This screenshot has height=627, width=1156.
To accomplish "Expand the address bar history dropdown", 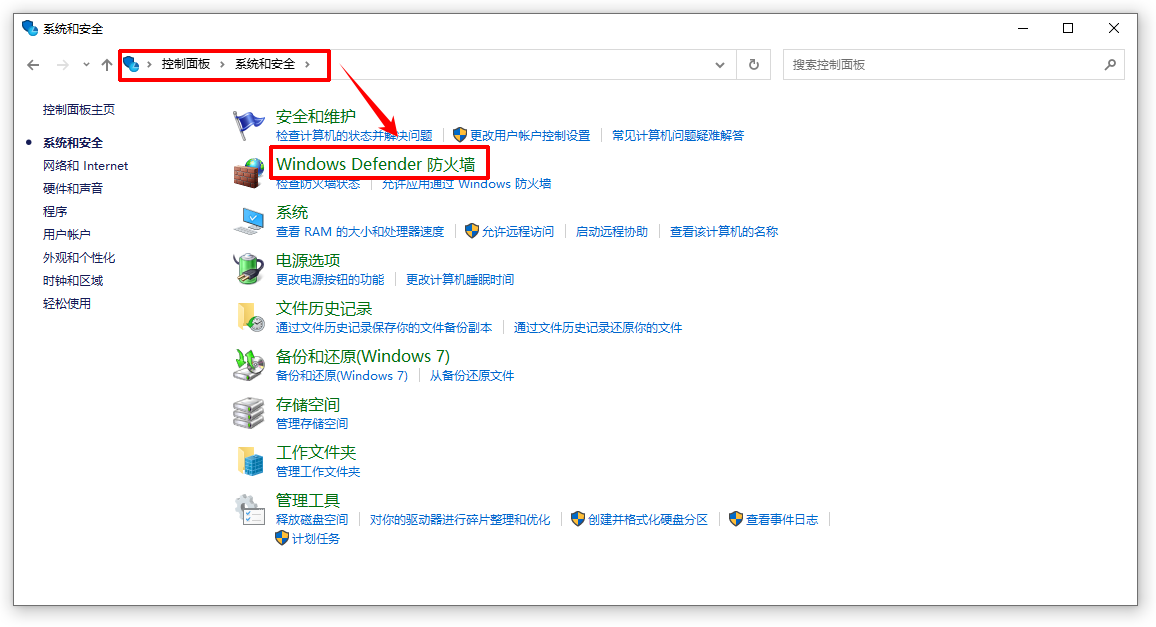I will [x=720, y=65].
